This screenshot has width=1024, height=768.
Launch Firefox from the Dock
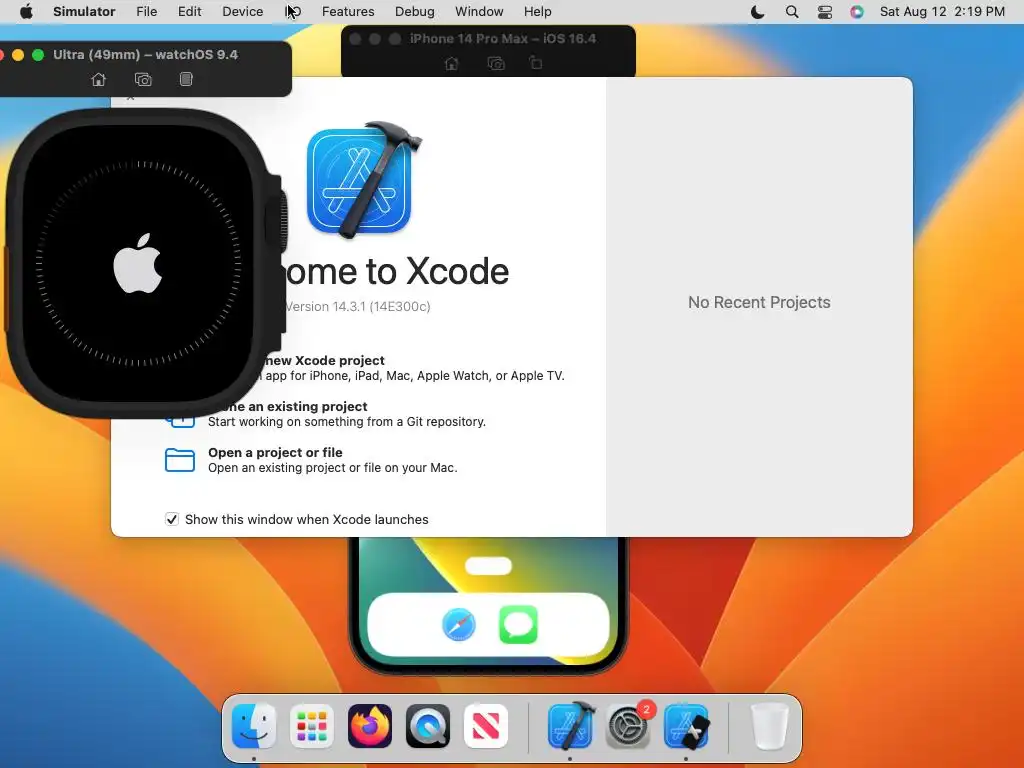(x=370, y=726)
